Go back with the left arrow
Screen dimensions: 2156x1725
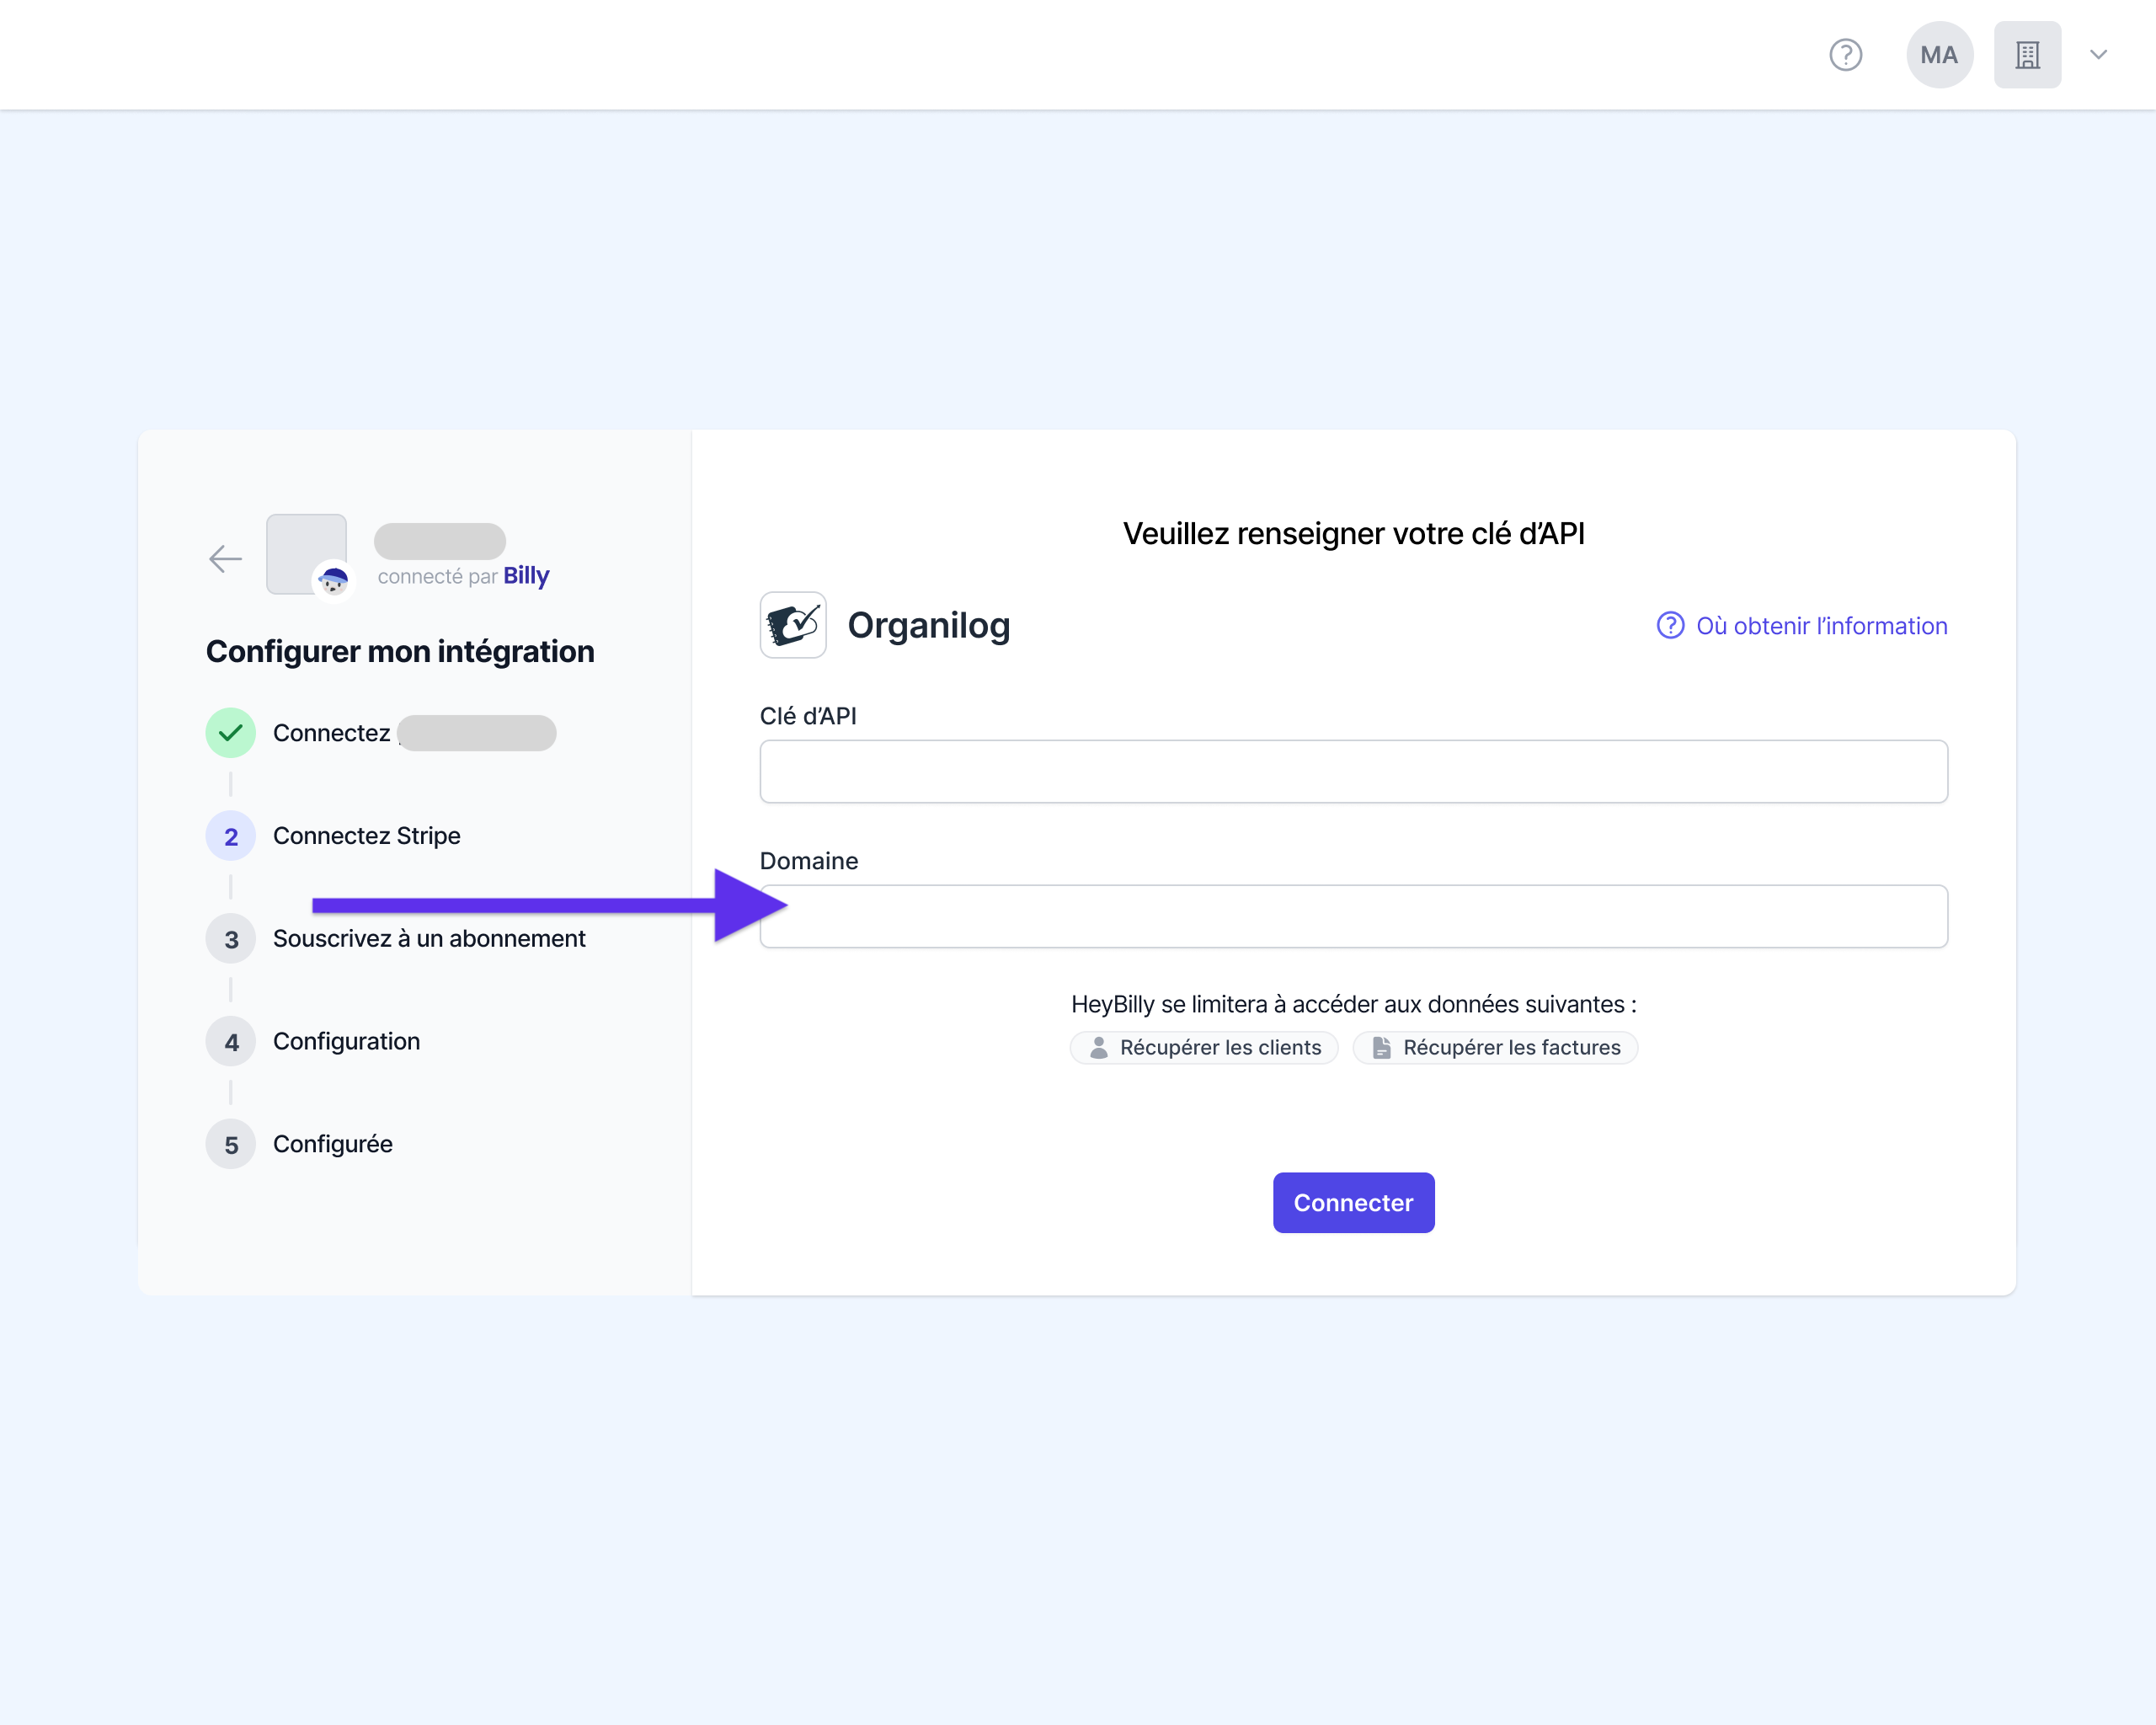(x=226, y=558)
